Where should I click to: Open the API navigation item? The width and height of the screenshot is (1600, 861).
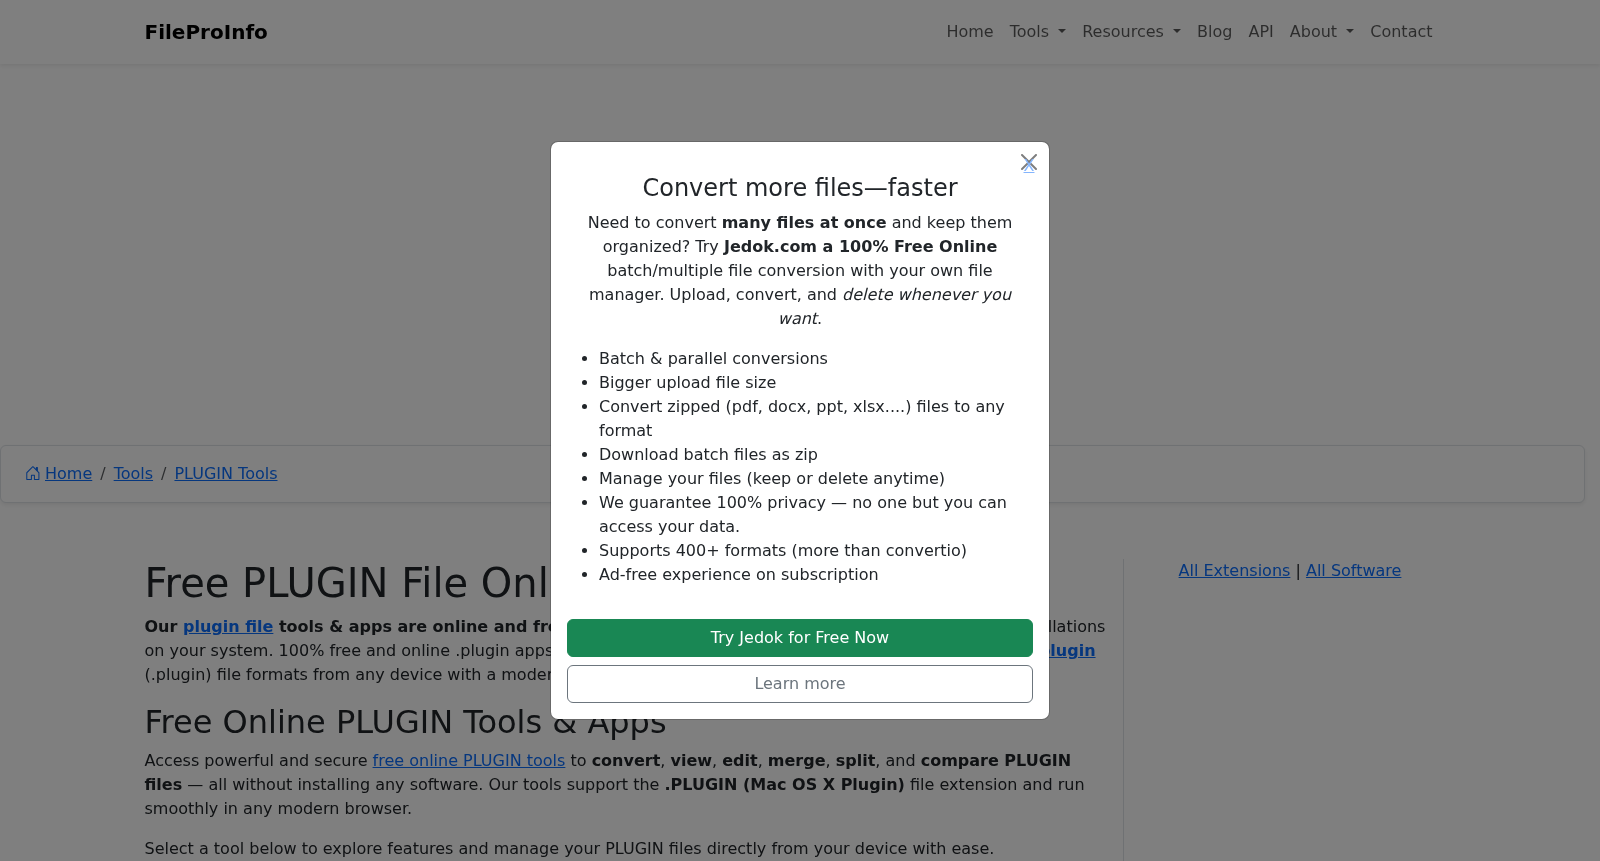1261,32
